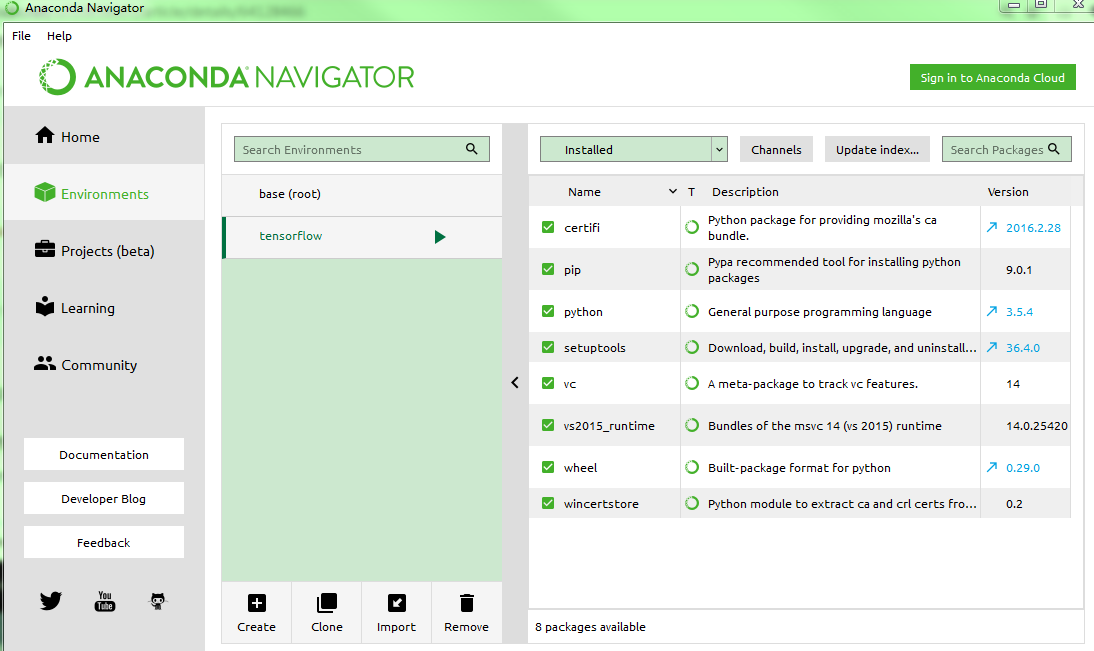Open the Help menu
The image size is (1094, 651).
(59, 36)
